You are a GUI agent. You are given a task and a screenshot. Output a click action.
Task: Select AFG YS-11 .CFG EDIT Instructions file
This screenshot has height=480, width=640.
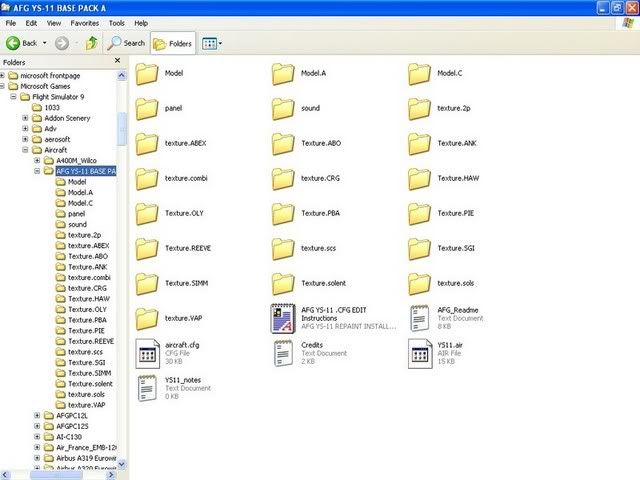(333, 319)
